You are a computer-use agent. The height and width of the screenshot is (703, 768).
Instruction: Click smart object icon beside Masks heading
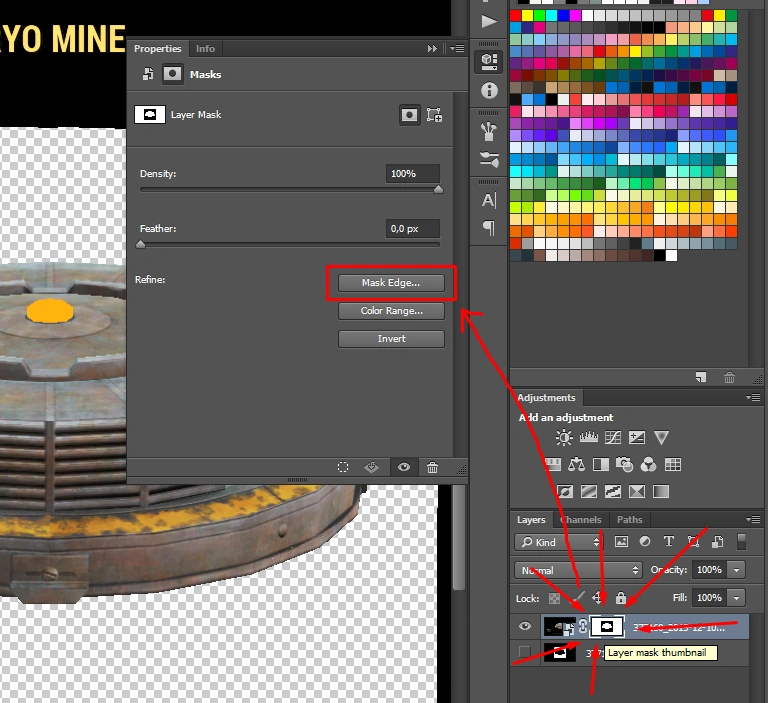coord(147,74)
